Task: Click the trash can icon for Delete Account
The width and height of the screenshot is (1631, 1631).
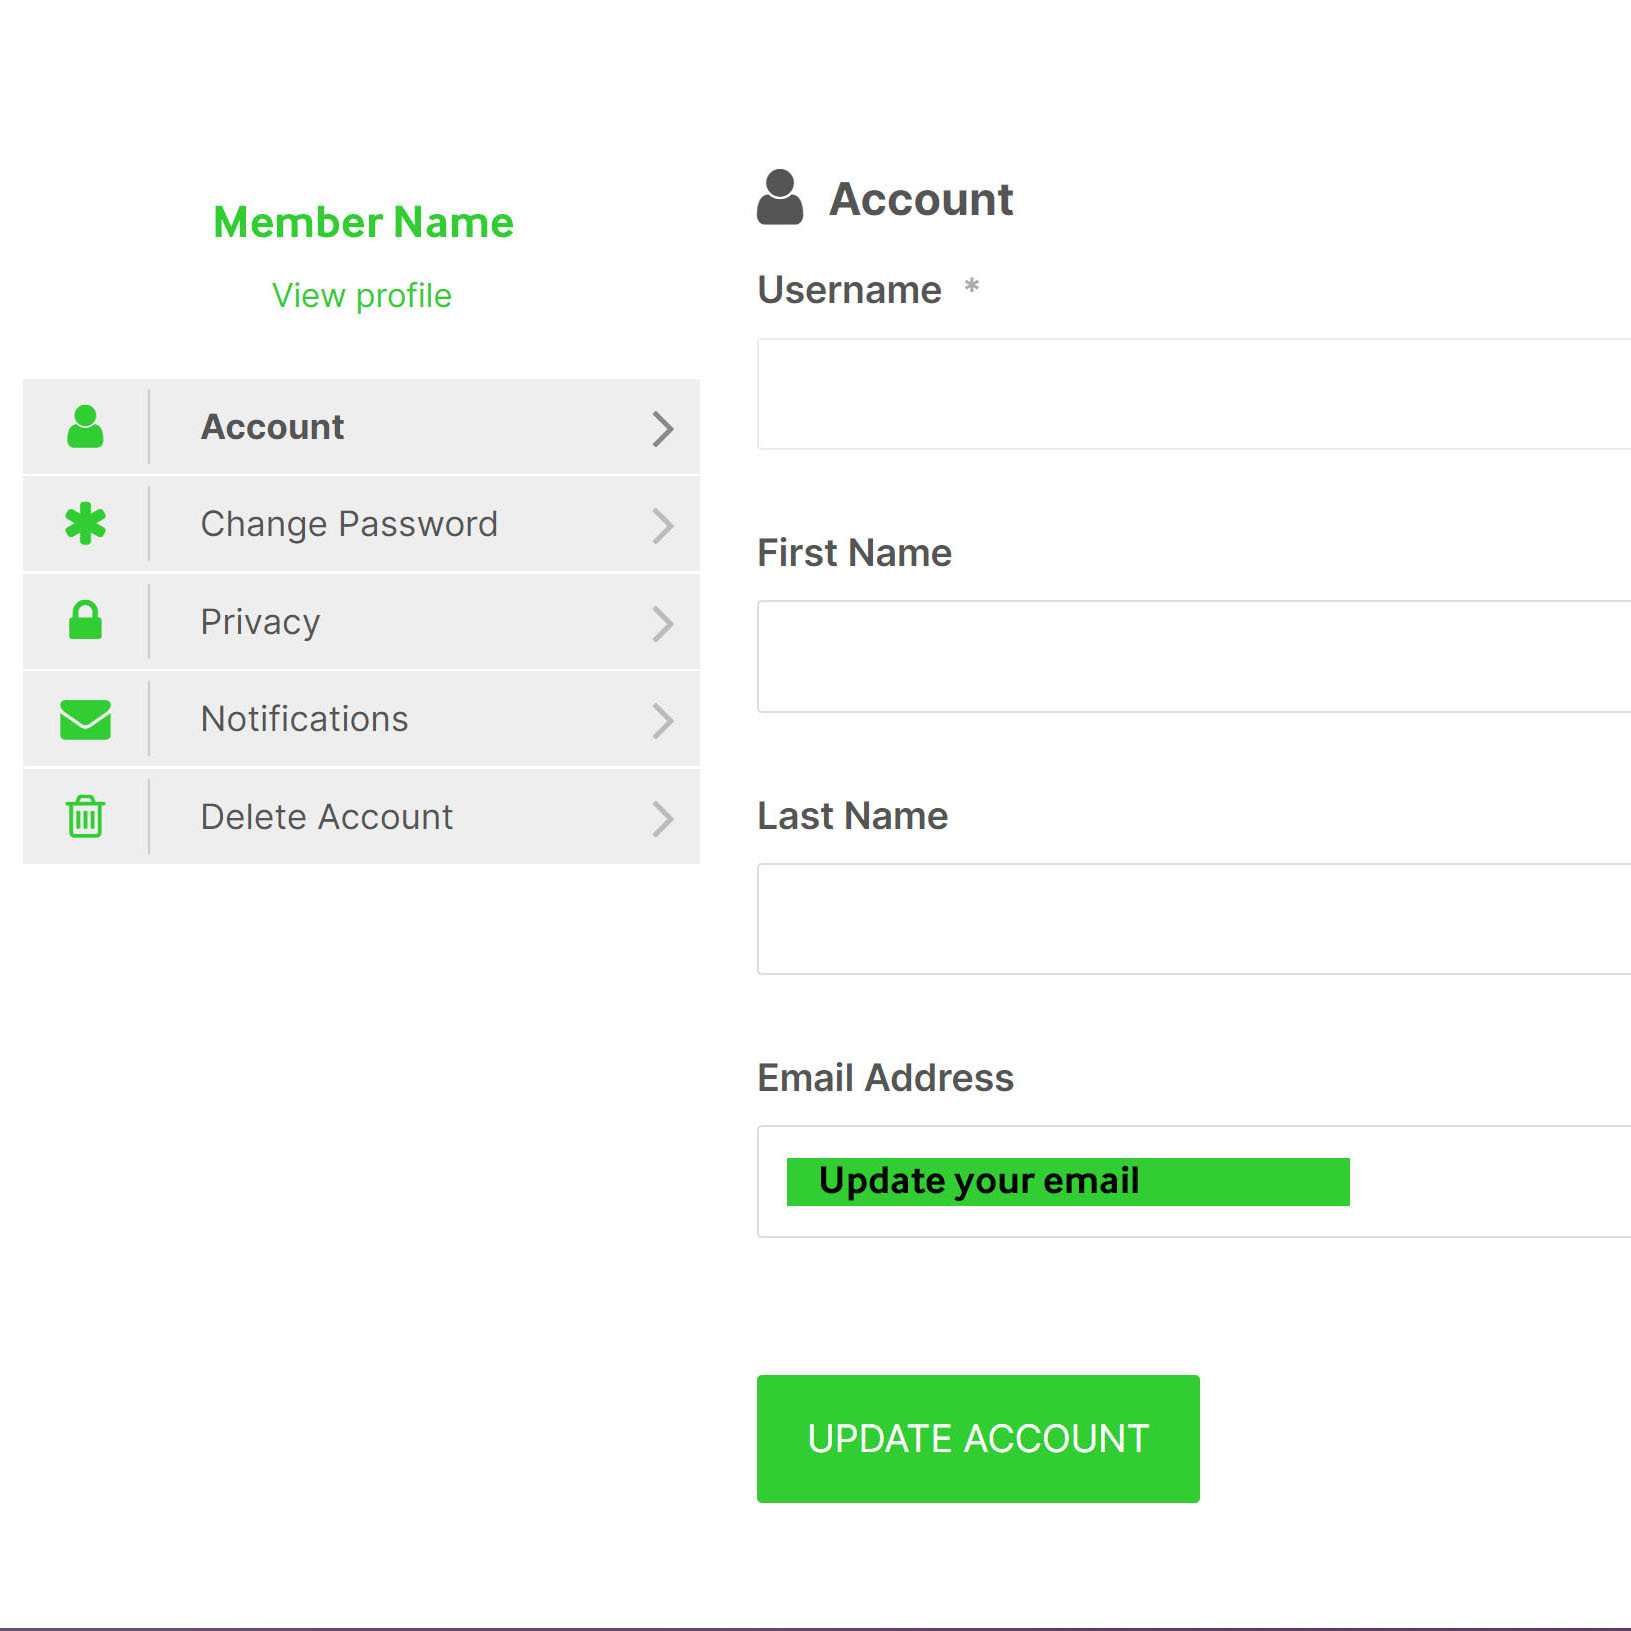Action: pyautogui.click(x=85, y=816)
